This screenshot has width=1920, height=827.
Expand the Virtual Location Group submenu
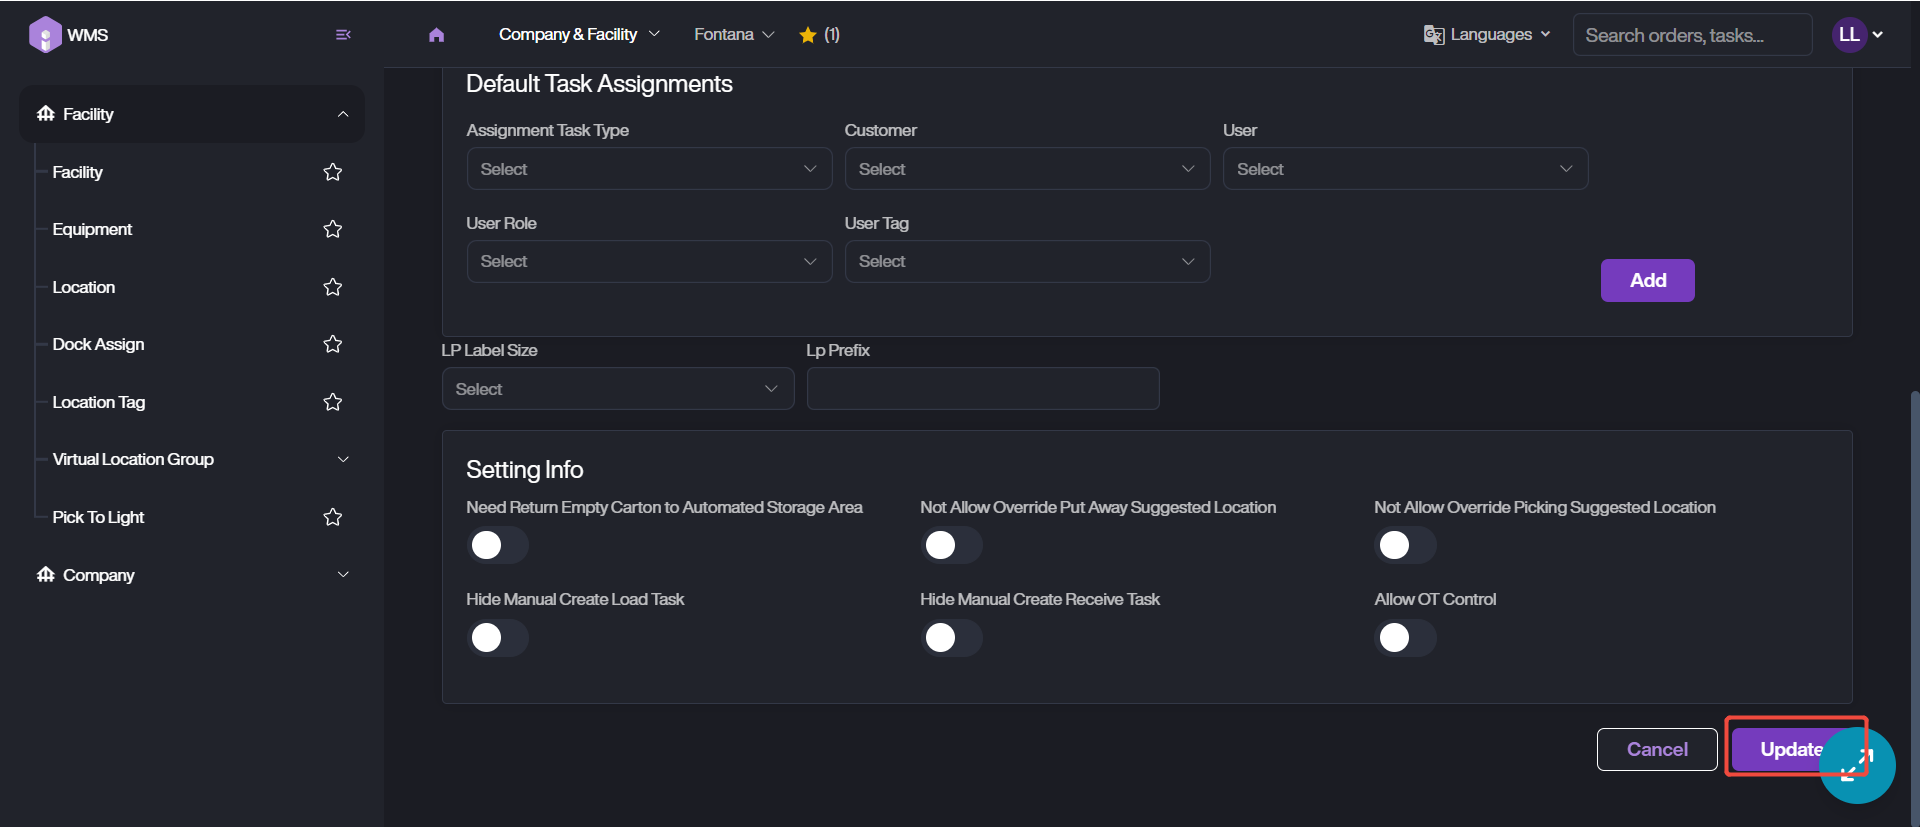click(x=343, y=460)
